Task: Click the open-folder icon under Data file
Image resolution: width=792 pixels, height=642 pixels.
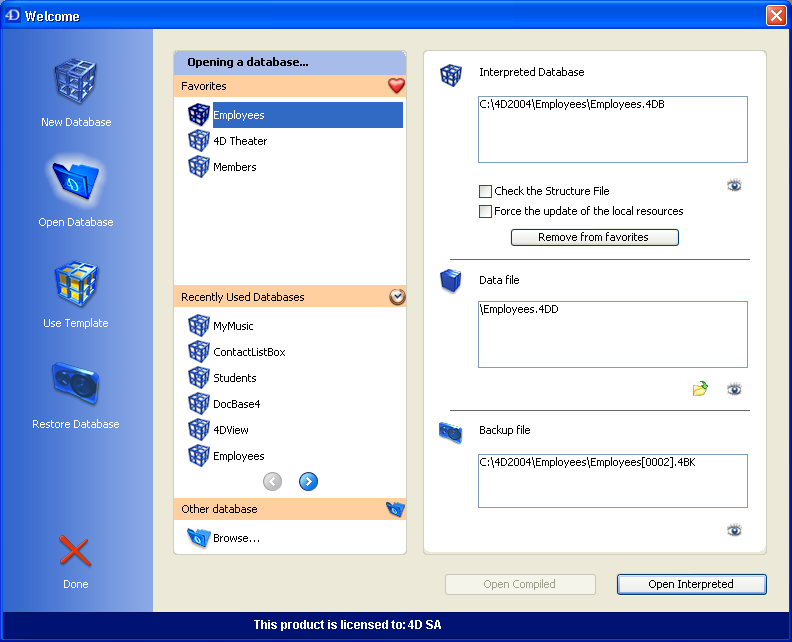Action: 700,389
